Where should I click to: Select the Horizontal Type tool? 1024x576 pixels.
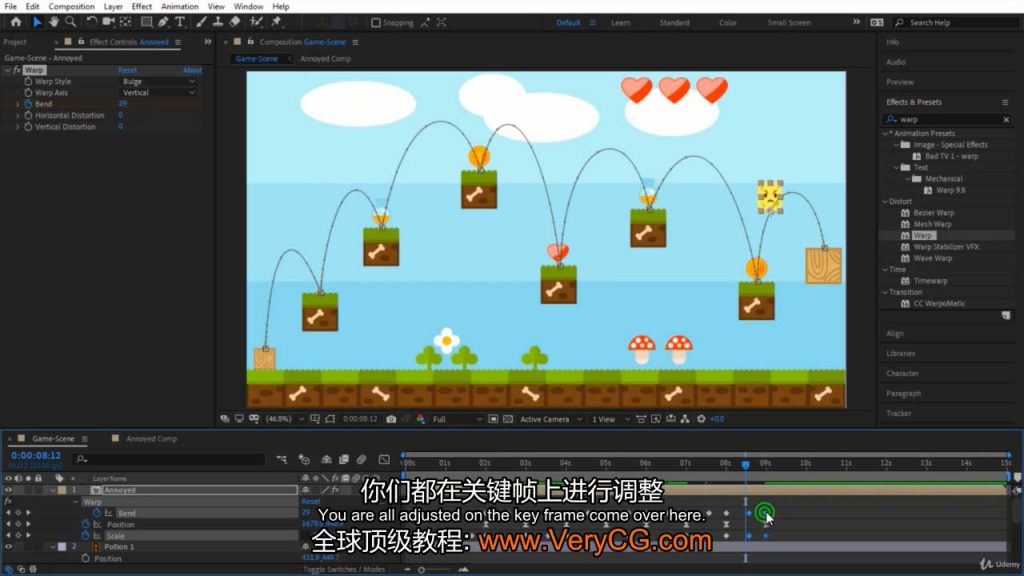pos(180,22)
